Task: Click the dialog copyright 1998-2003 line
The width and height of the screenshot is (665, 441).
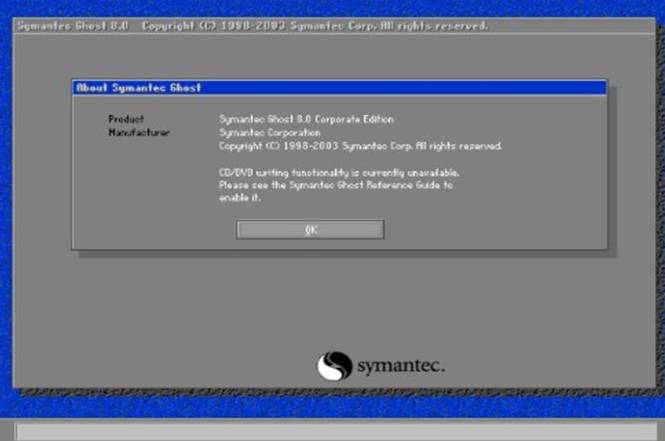Action: coord(360,146)
